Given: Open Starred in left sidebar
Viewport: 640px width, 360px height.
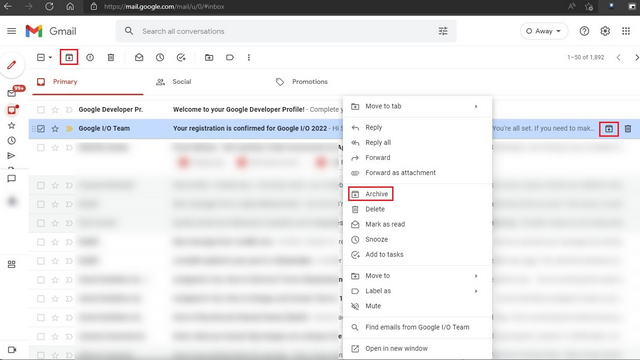Looking at the screenshot, I should click(11, 125).
